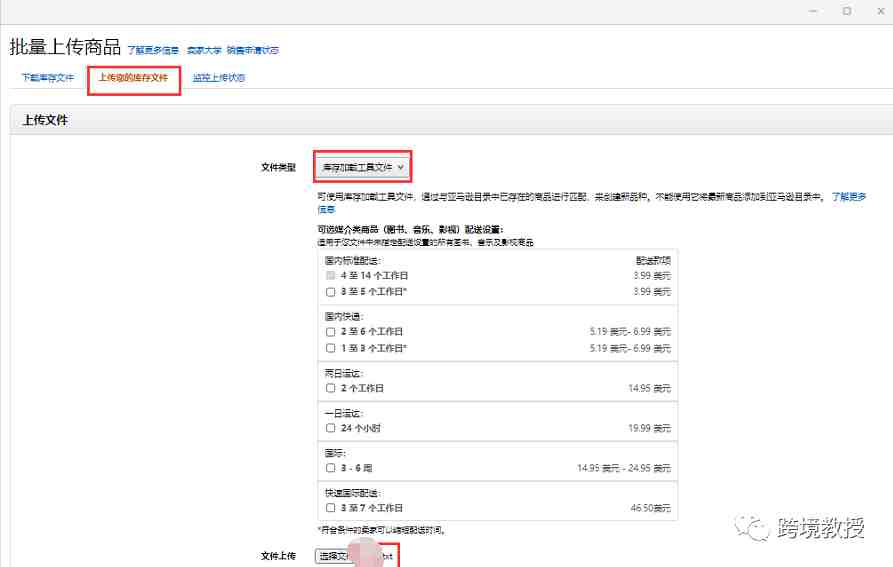Click the window minimize icon
Image resolution: width=893 pixels, height=567 pixels.
(x=813, y=11)
